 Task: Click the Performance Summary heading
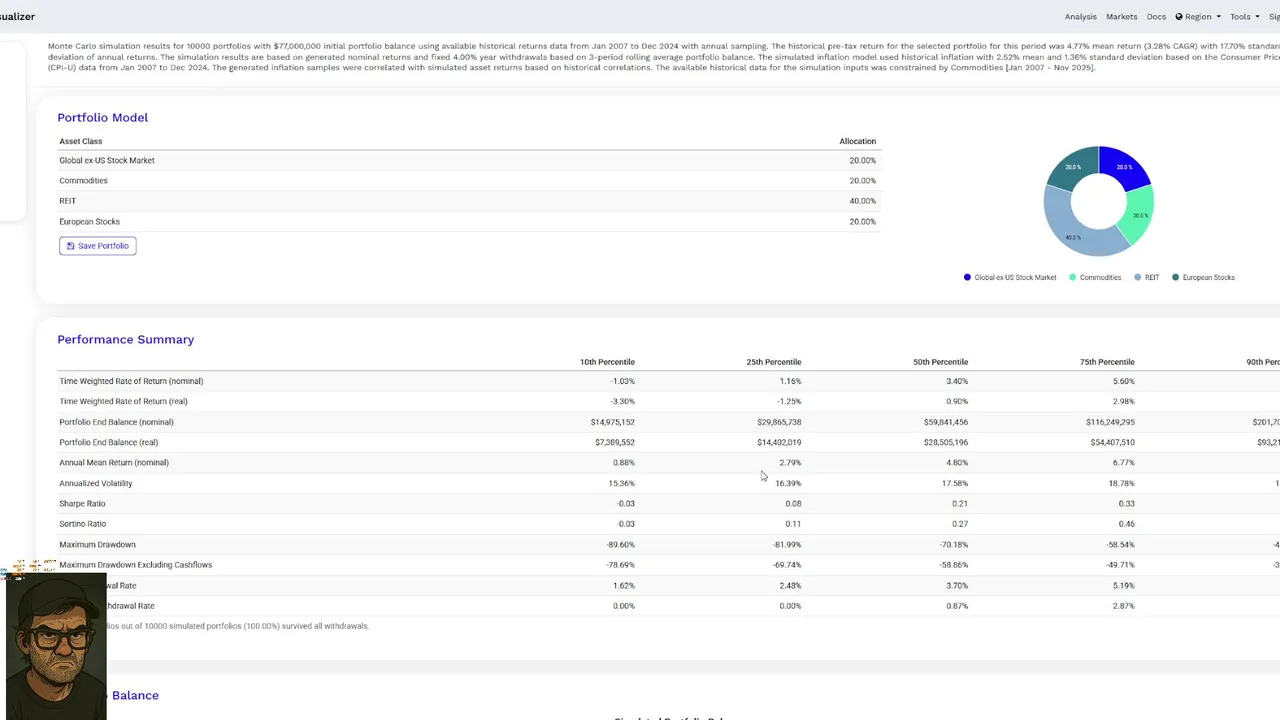coord(125,339)
